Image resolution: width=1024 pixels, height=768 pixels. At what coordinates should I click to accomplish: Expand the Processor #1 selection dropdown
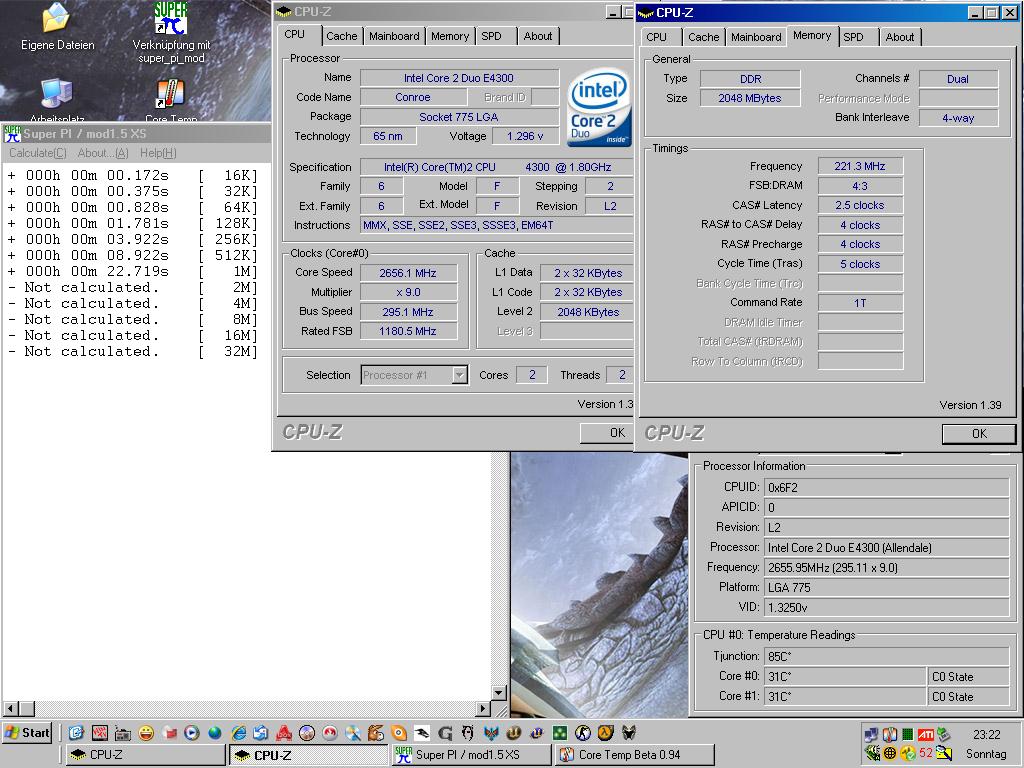point(460,375)
